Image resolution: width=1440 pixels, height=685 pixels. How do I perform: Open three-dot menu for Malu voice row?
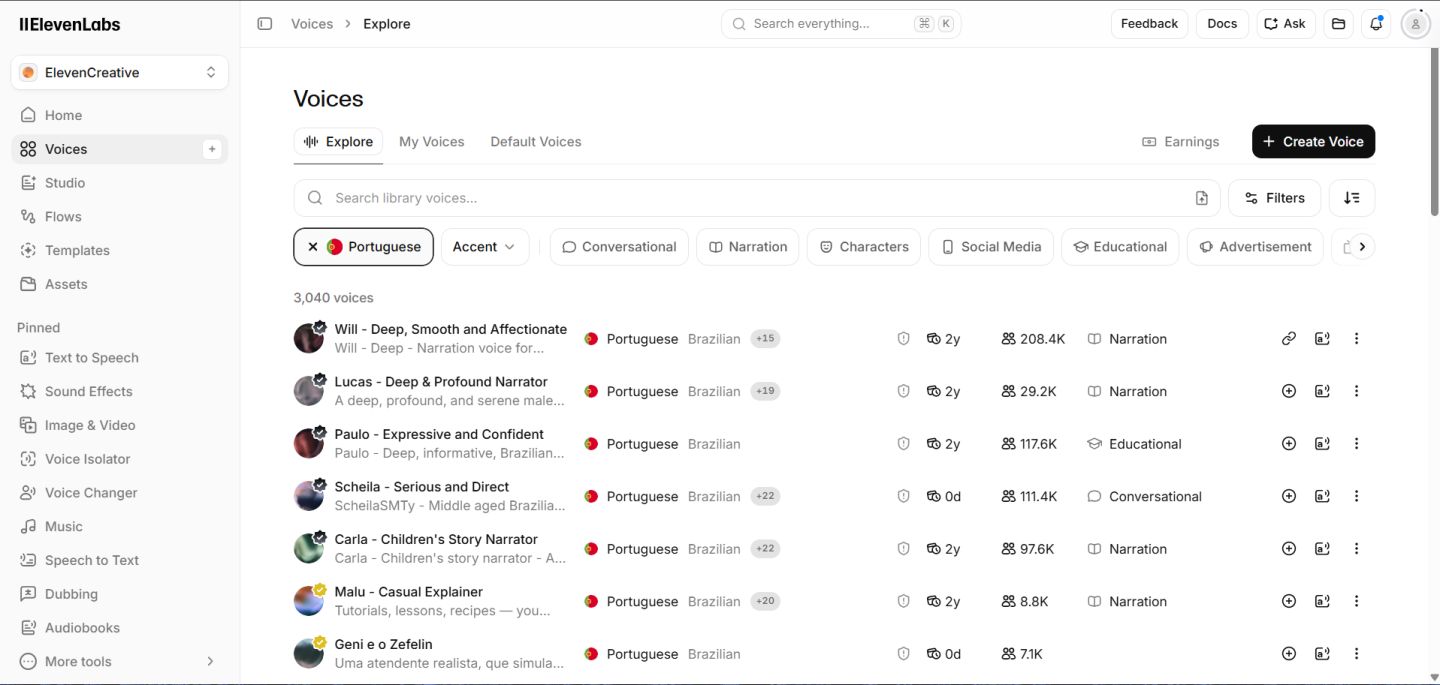coord(1356,602)
